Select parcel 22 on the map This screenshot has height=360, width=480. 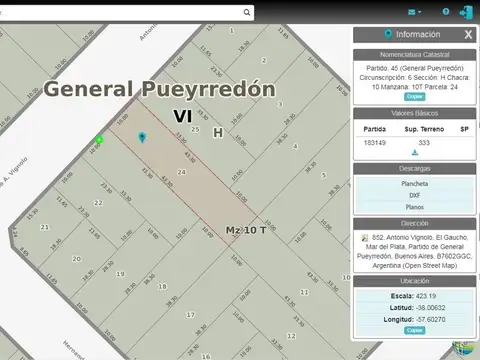(98, 203)
